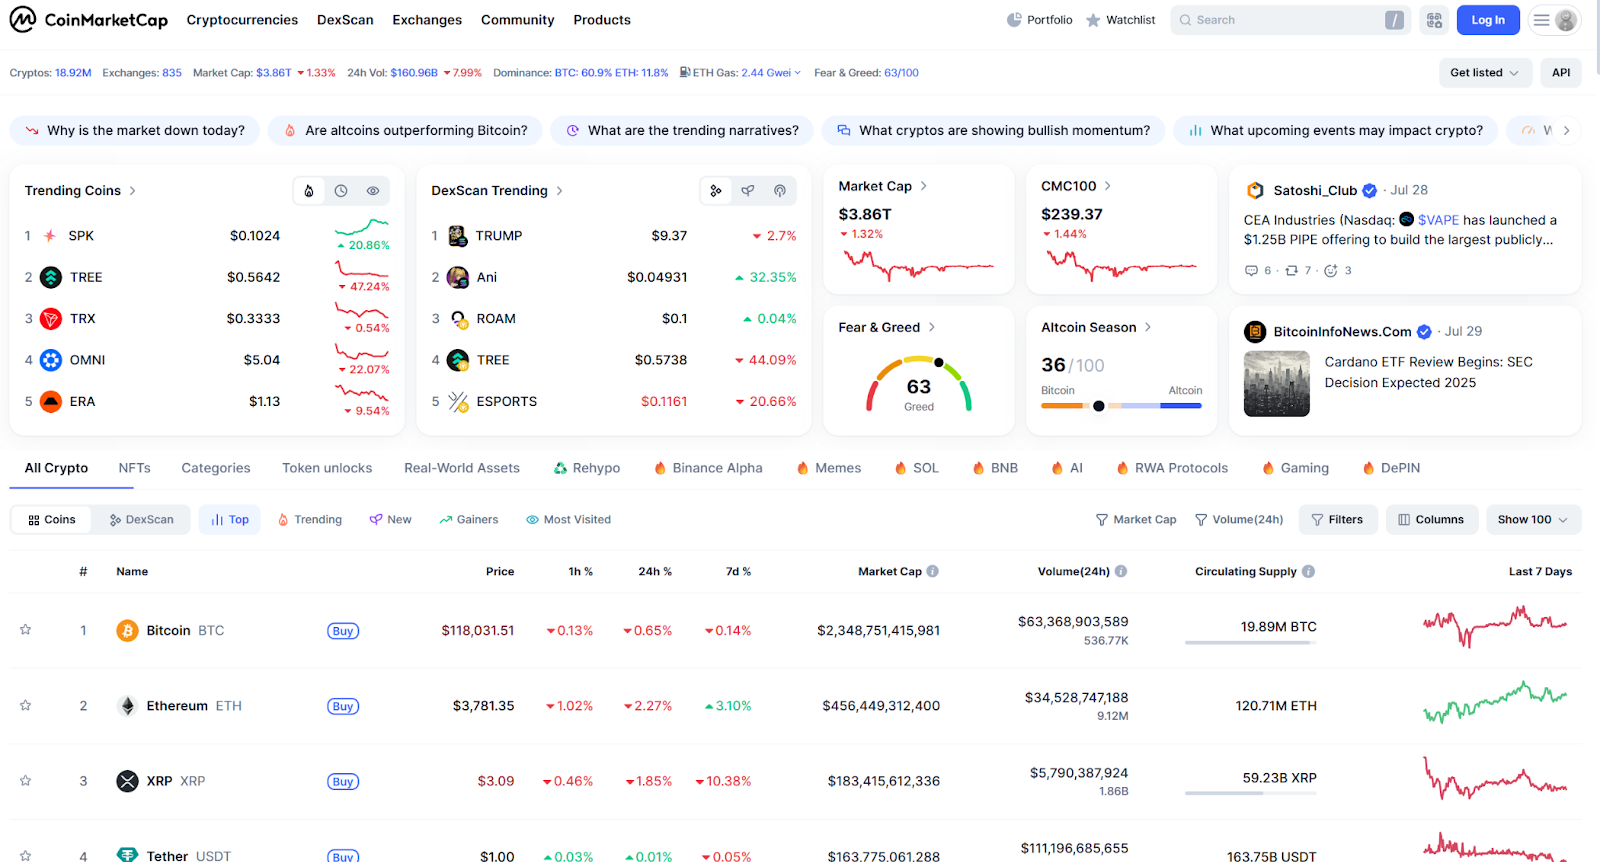Select first icon toggle in DexScan Trending
The image size is (1600, 862).
(716, 191)
